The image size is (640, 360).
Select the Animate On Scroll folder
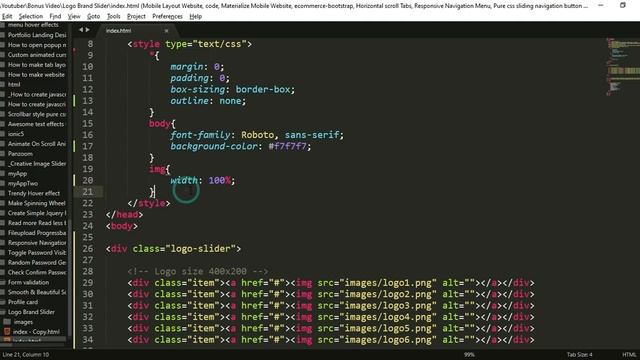click(x=37, y=144)
